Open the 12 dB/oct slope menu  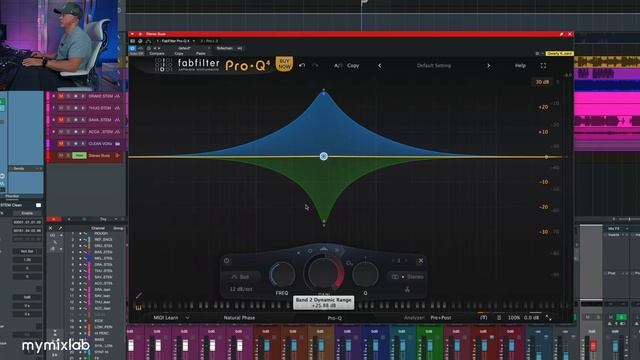[x=241, y=289]
